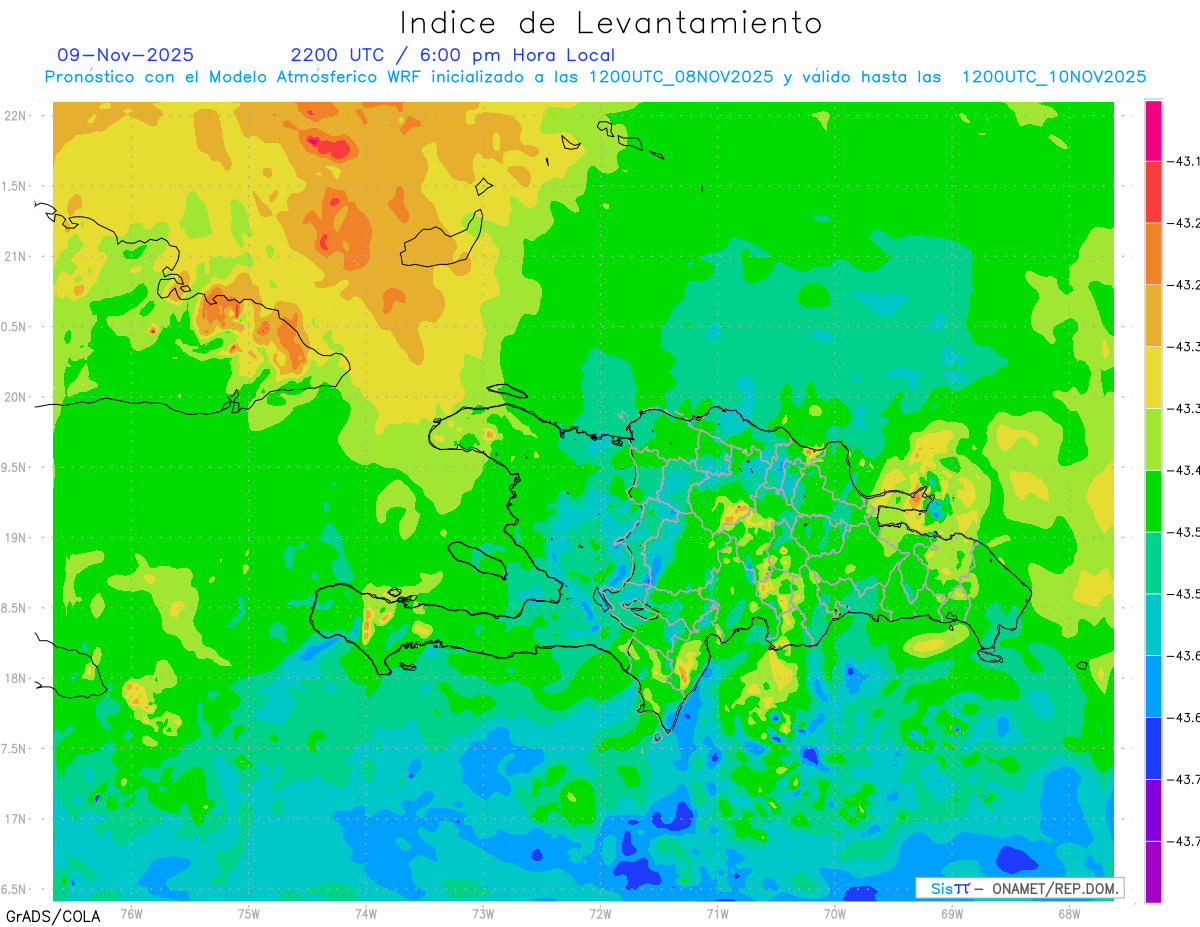Pick the red swatch on the color scale

point(1153,192)
